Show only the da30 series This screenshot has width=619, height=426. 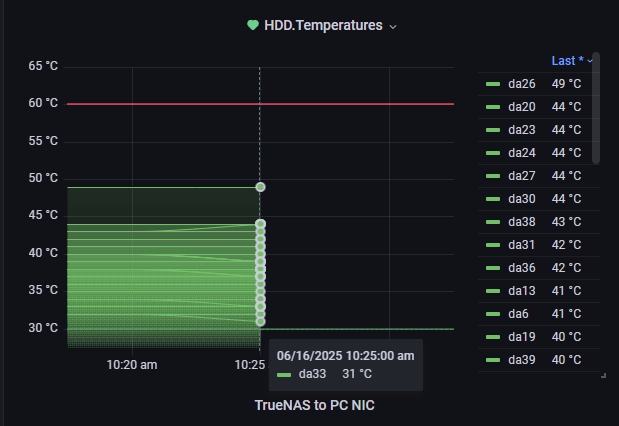pos(522,199)
